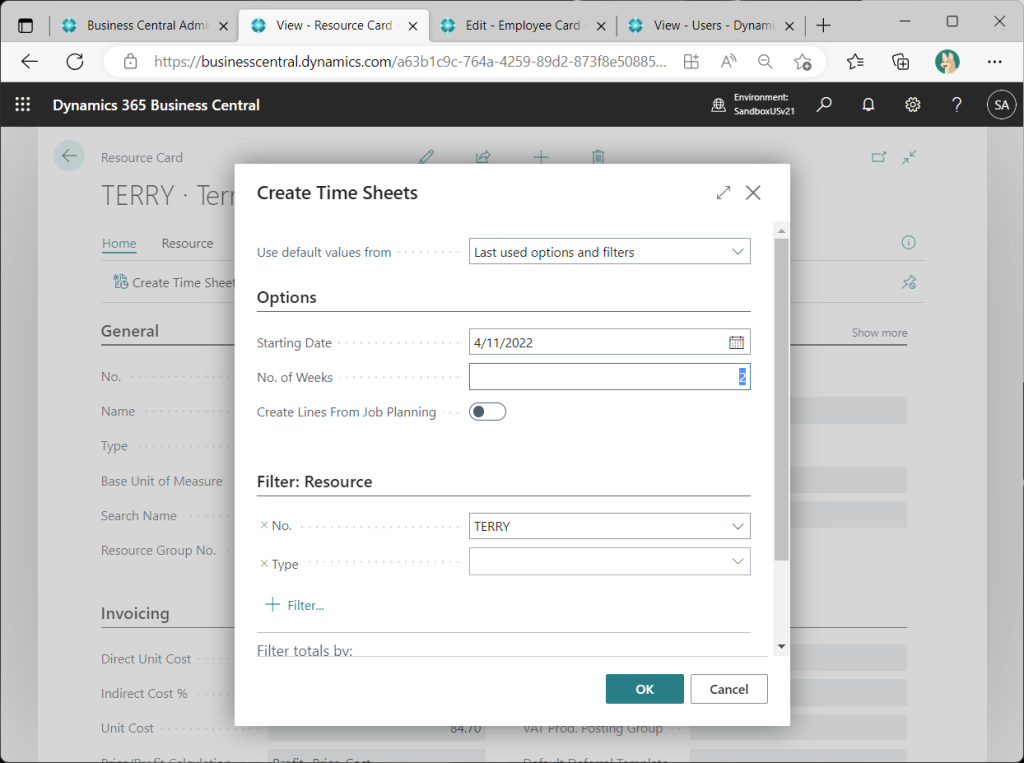Screen dimensions: 1024x763
Task: Open browser Collections
Action: [901, 62]
